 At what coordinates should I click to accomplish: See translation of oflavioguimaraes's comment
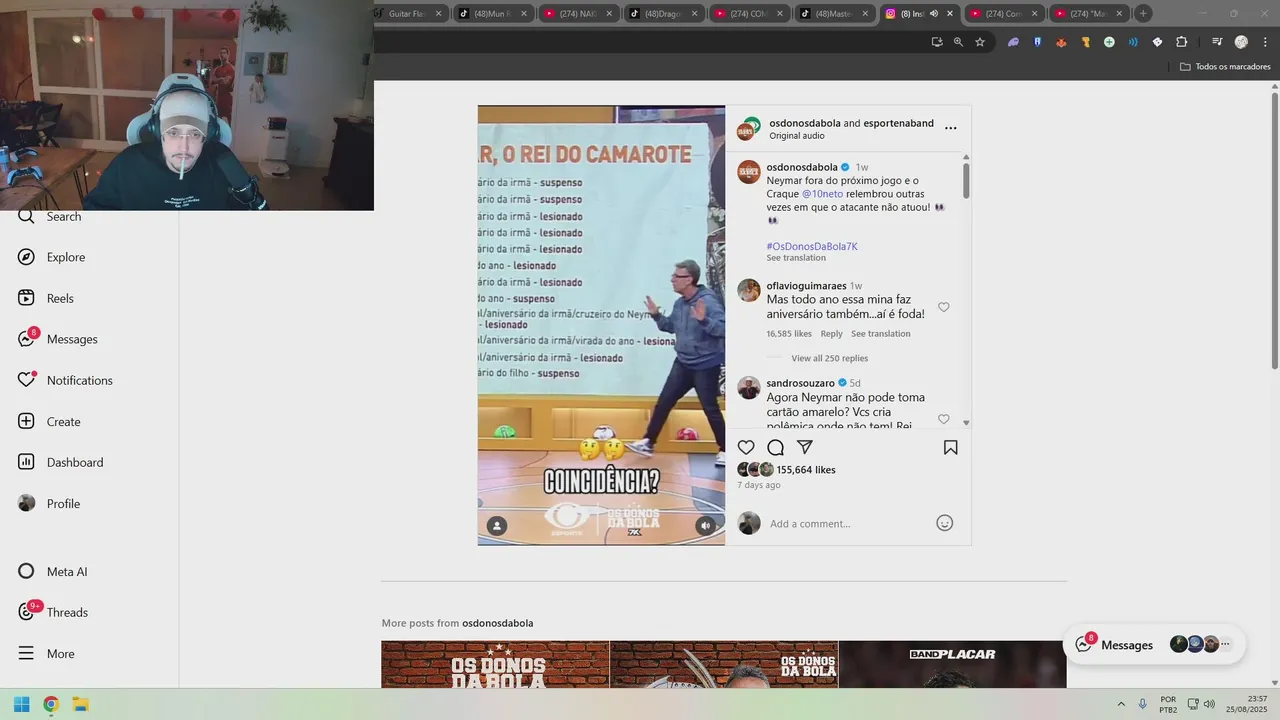pos(880,334)
